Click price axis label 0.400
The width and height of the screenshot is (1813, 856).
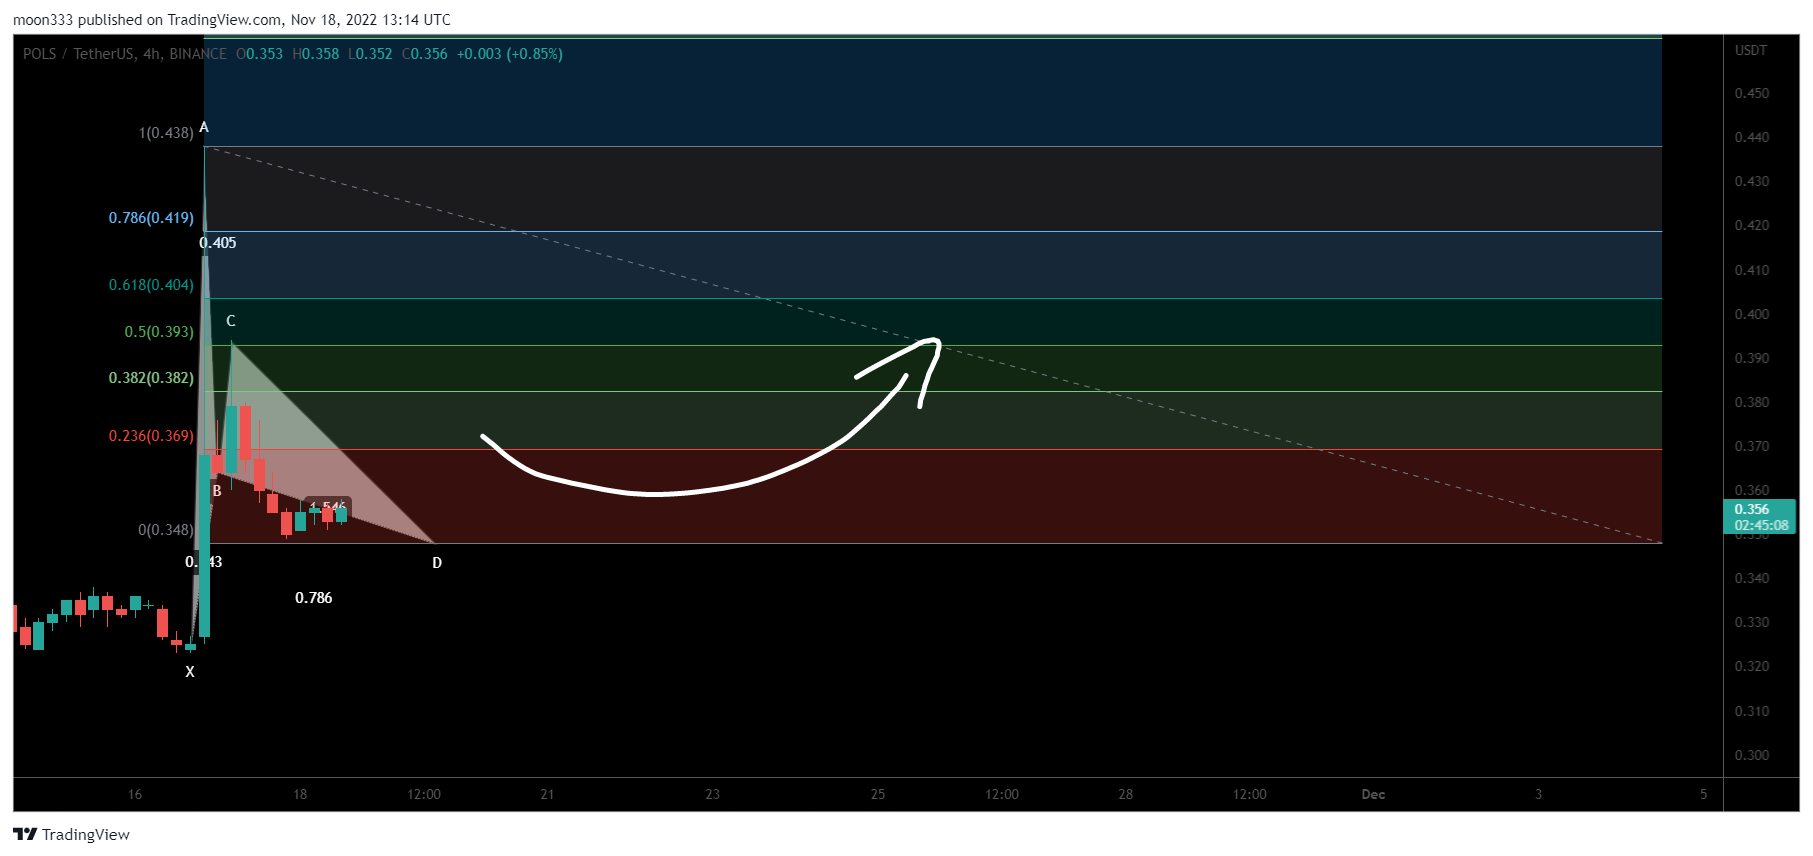(1752, 314)
